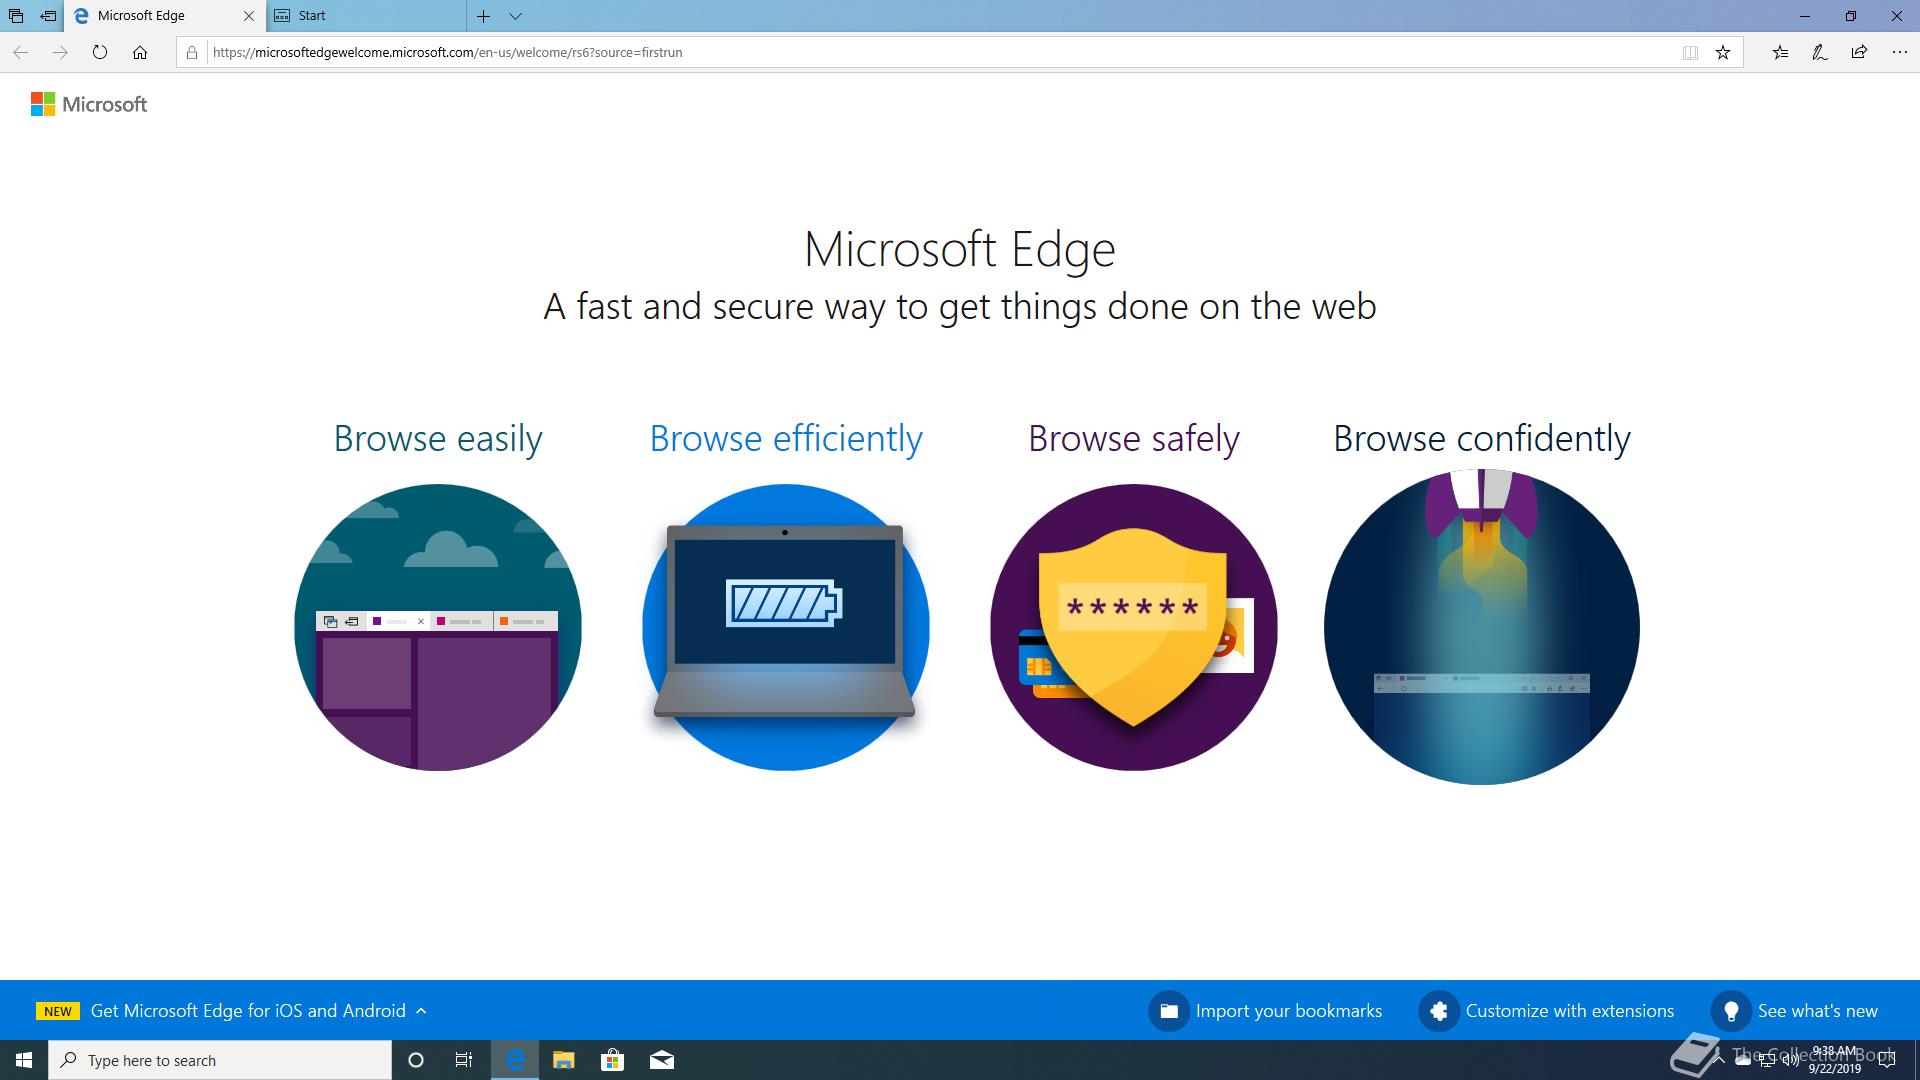Click the taskbar search box
The width and height of the screenshot is (1920, 1080).
pyautogui.click(x=220, y=1060)
